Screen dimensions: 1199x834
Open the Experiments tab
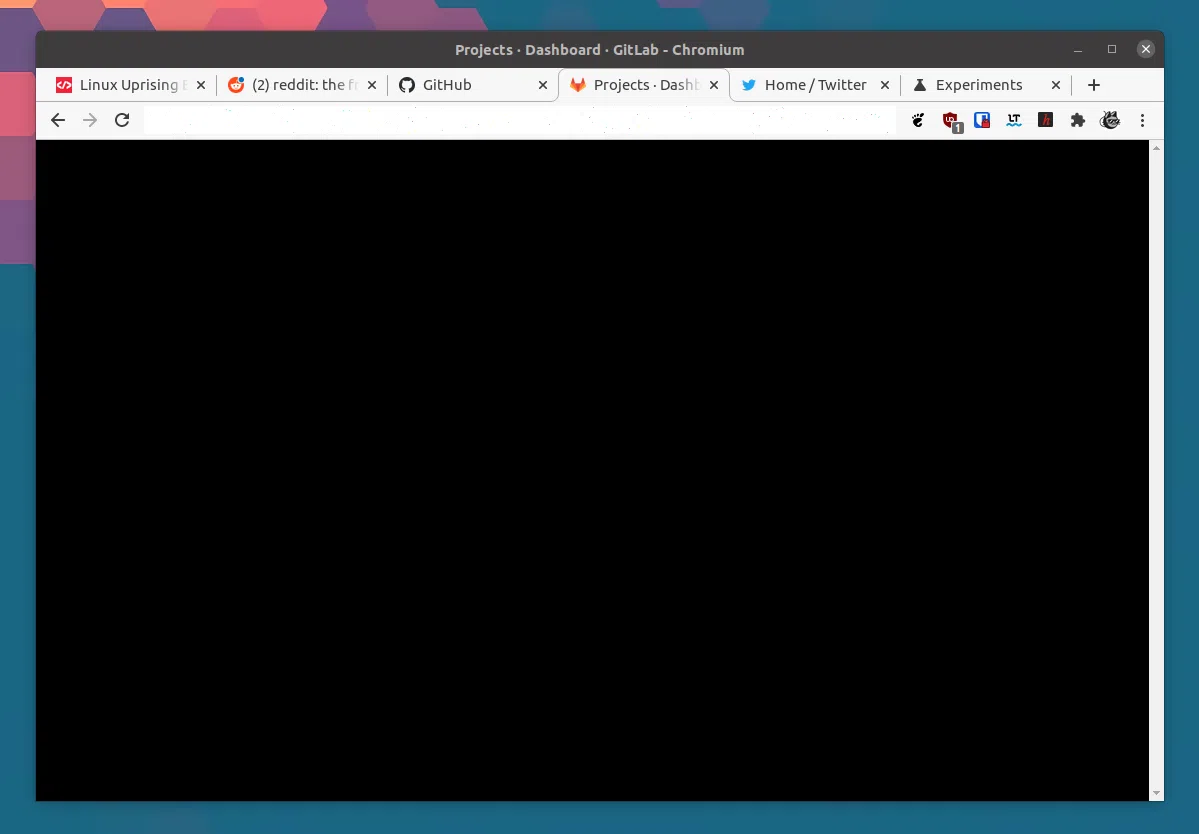[x=975, y=85]
